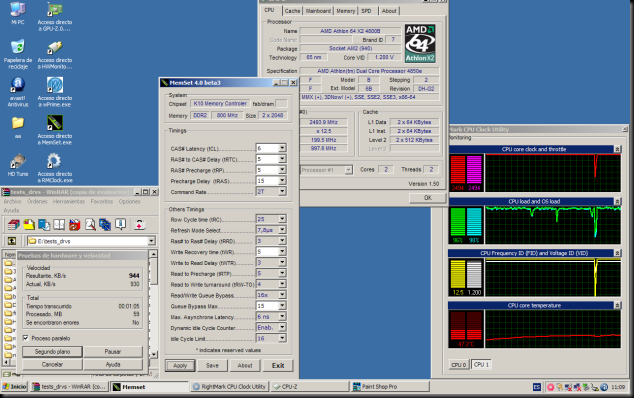Switch to the SPD tab in CPU-Z
The width and height of the screenshot is (634, 398).
tap(366, 11)
